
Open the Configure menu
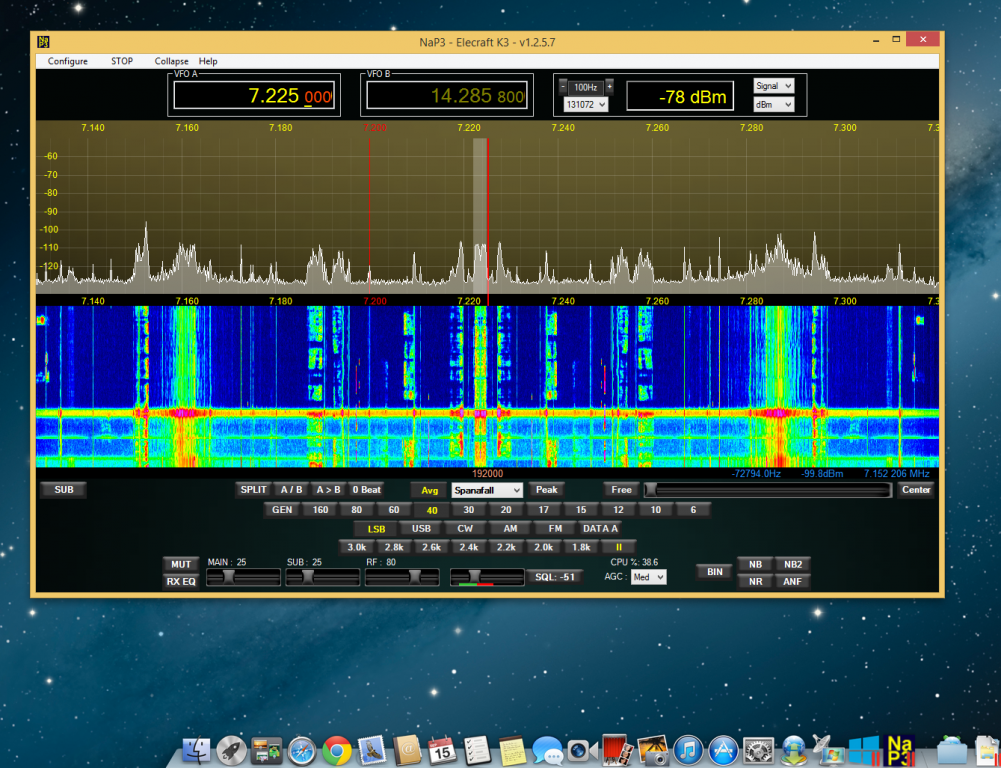pos(66,61)
